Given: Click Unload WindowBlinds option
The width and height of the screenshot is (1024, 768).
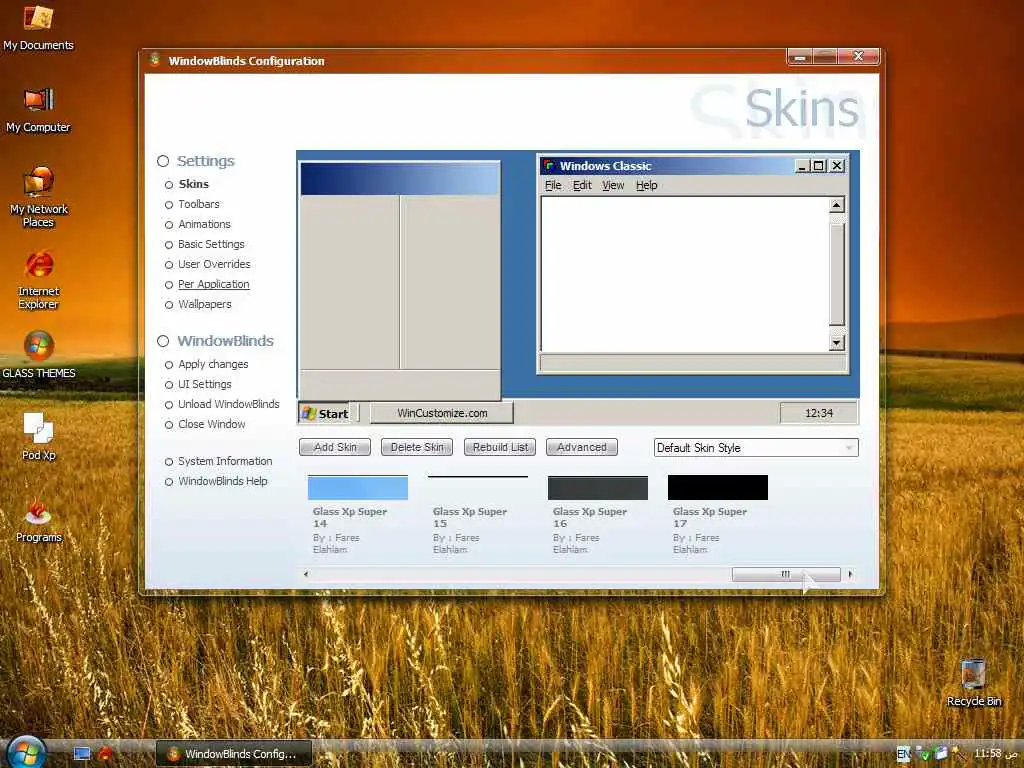Looking at the screenshot, I should (x=229, y=404).
